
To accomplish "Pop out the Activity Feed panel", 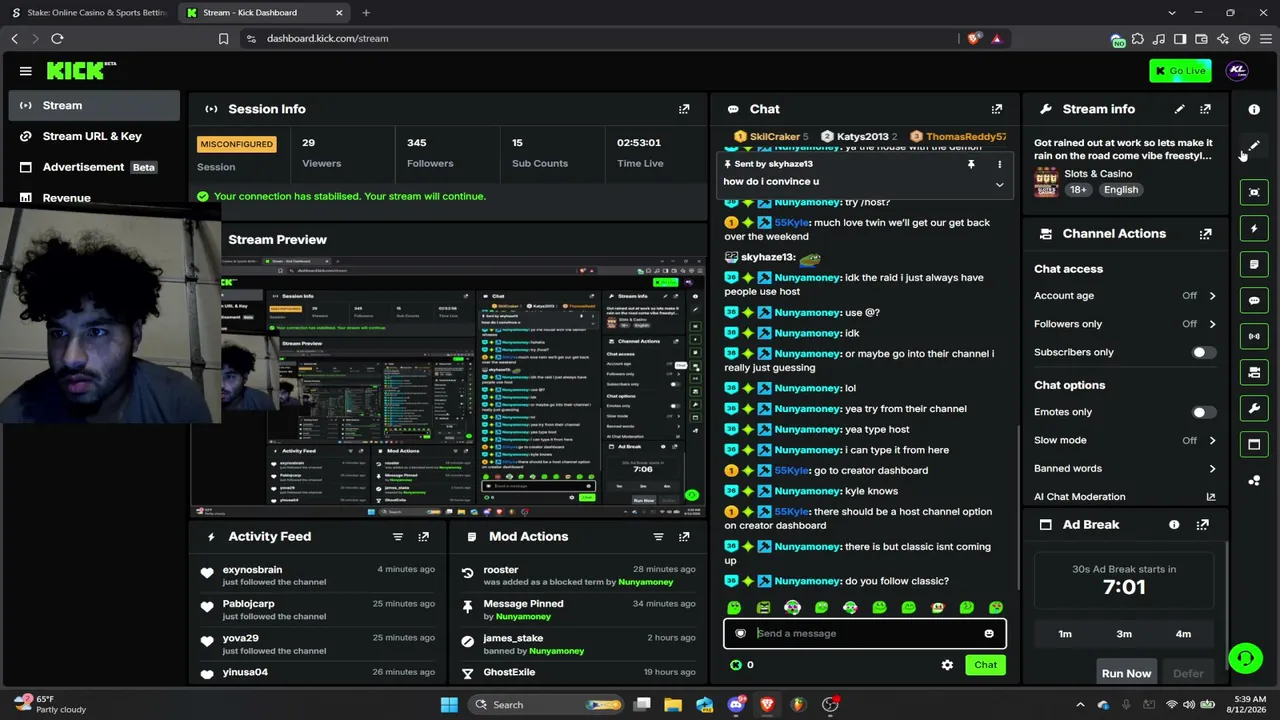I will pos(423,537).
